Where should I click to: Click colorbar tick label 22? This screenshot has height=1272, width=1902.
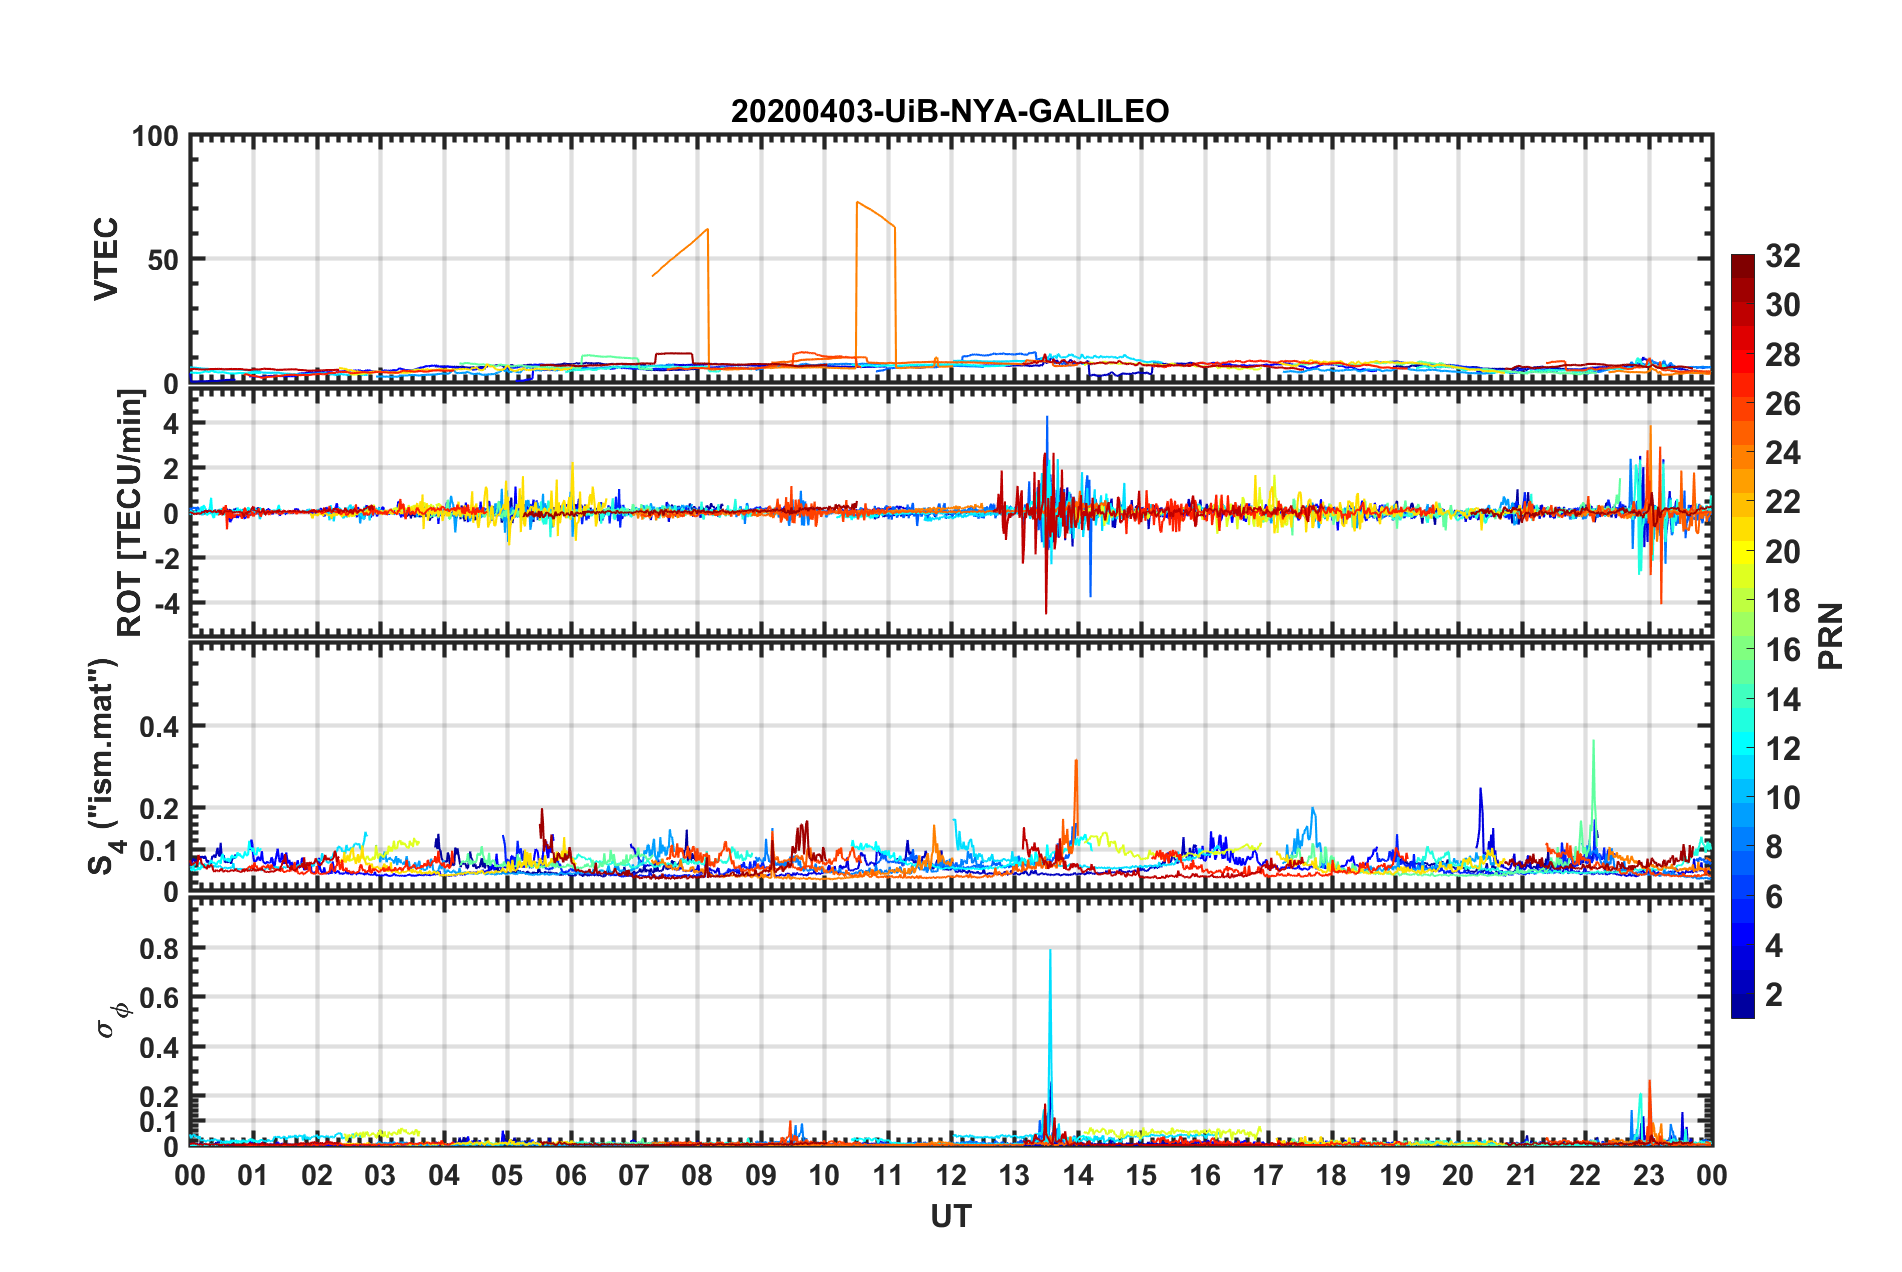coord(1782,502)
